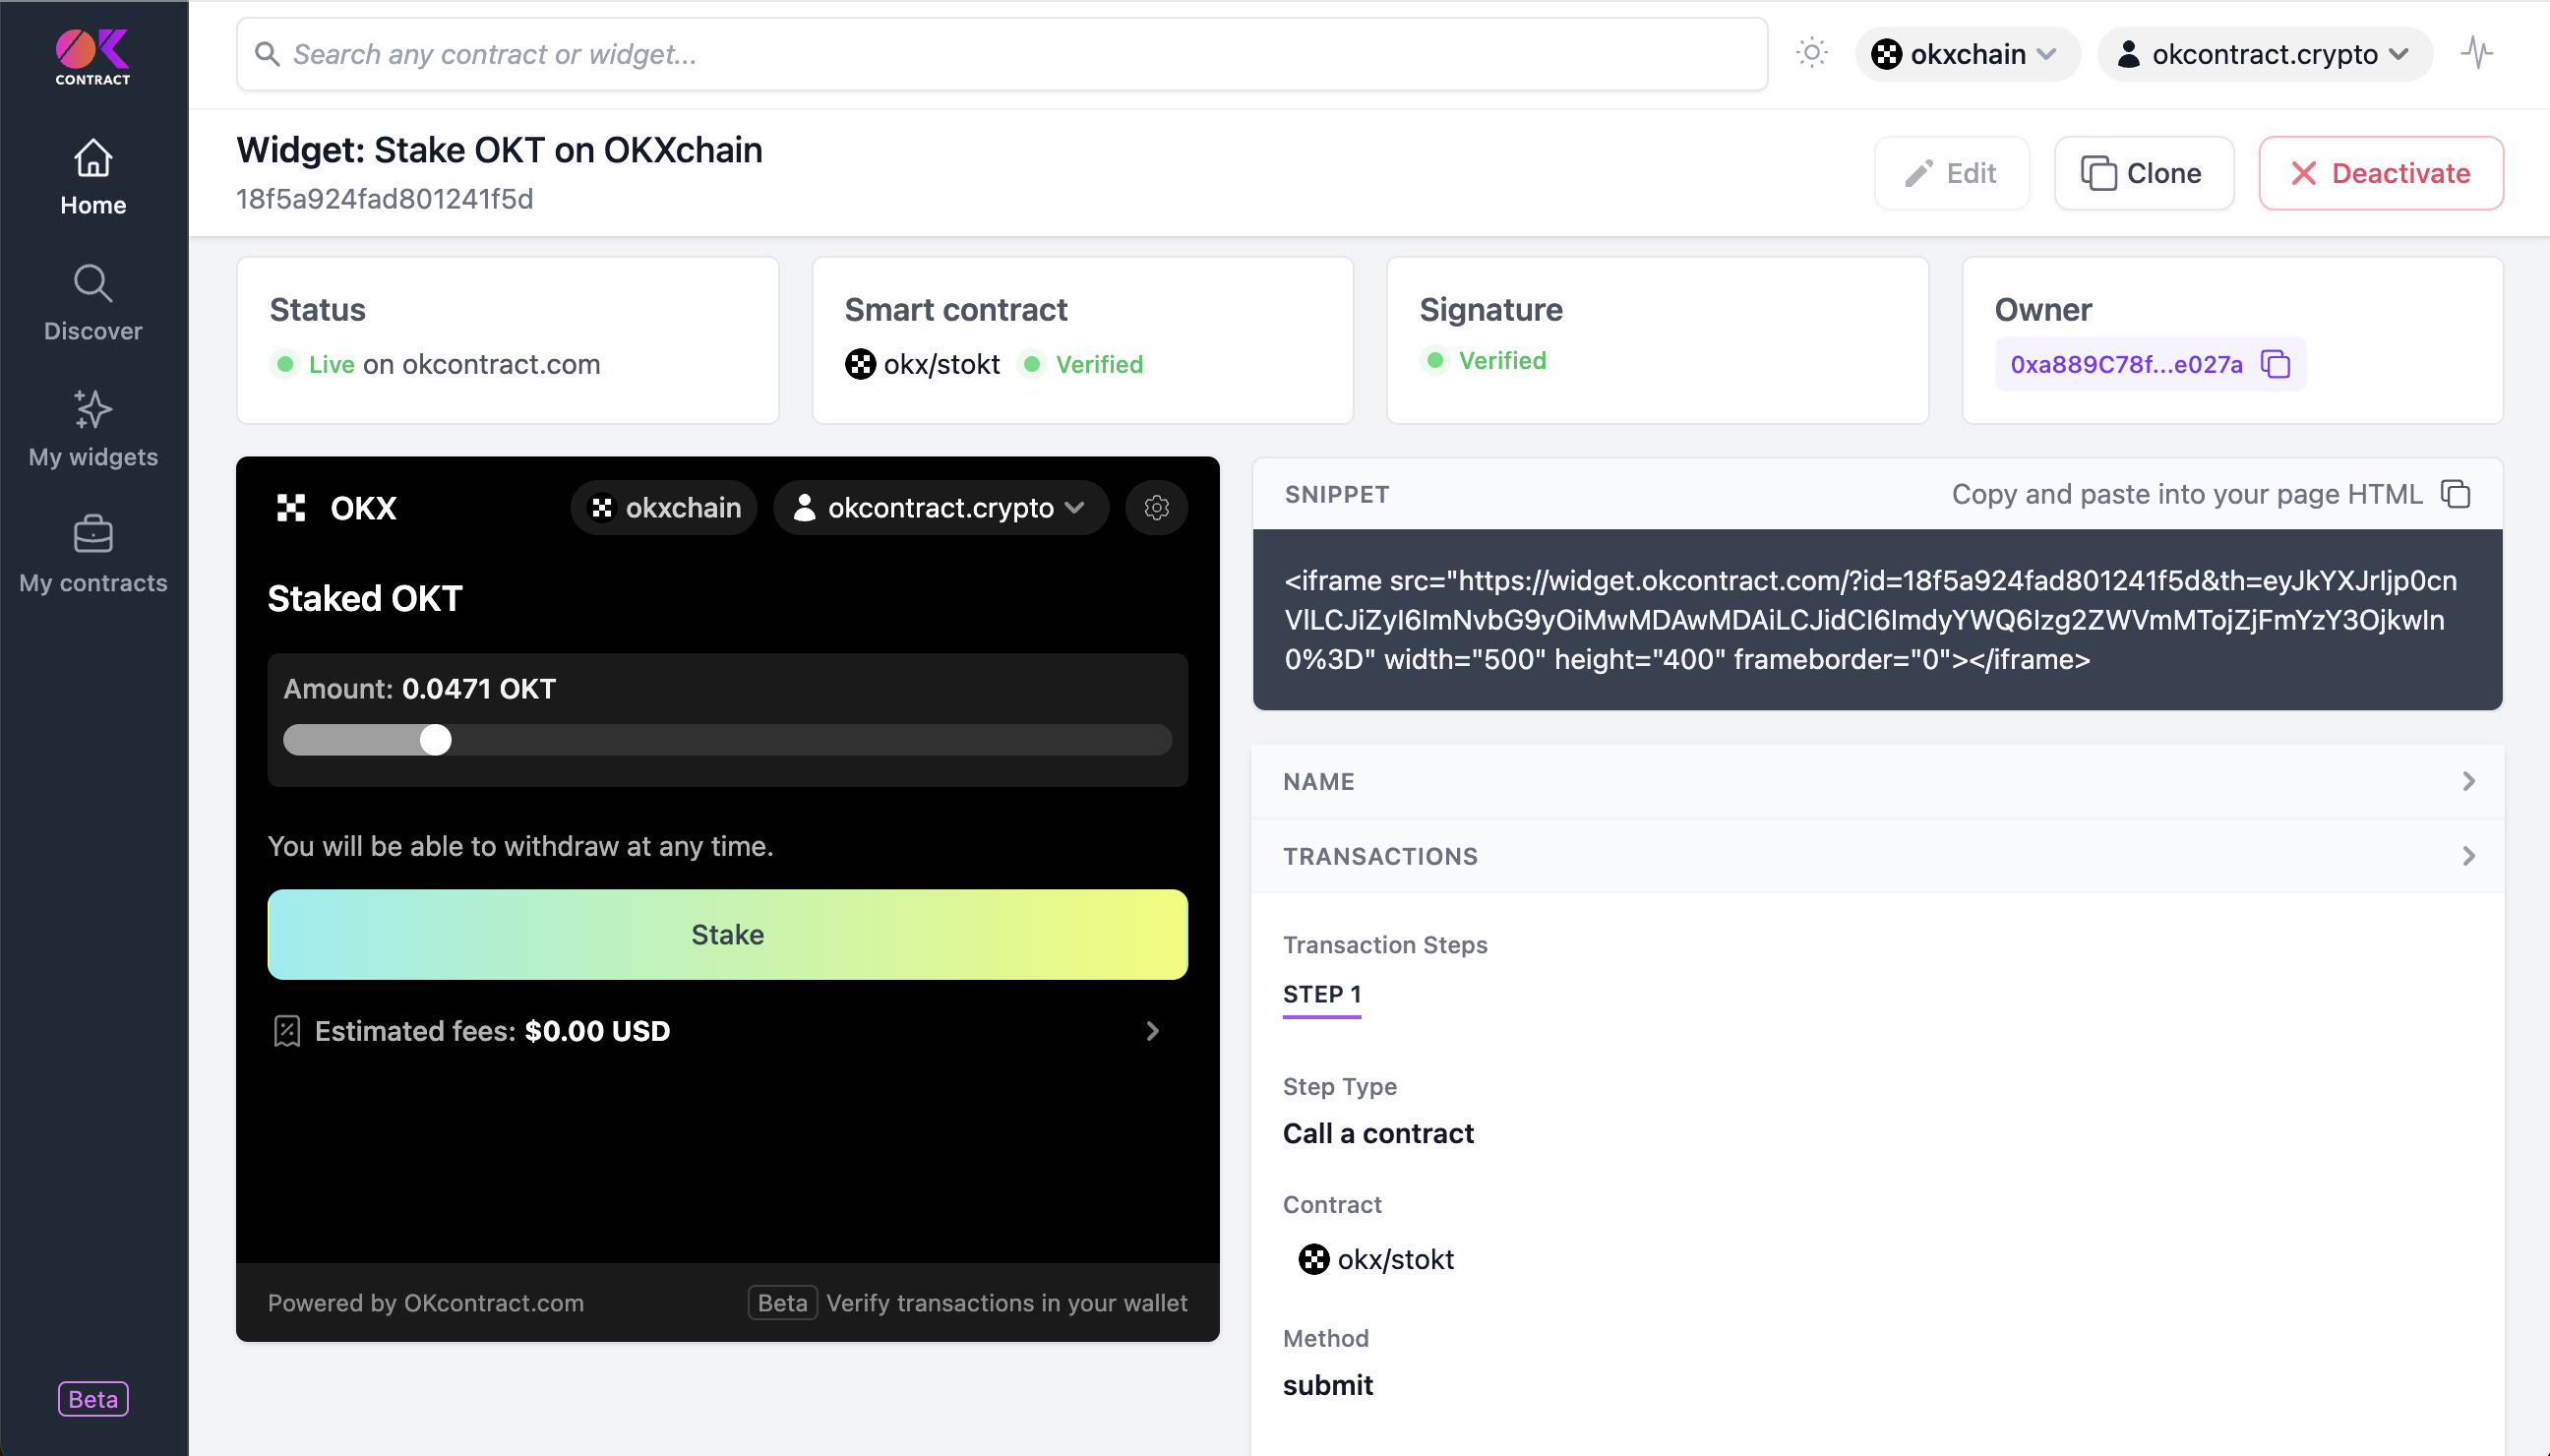Click the settings gear icon in widget
Screen dimensions: 2550x1456
(x=1156, y=508)
